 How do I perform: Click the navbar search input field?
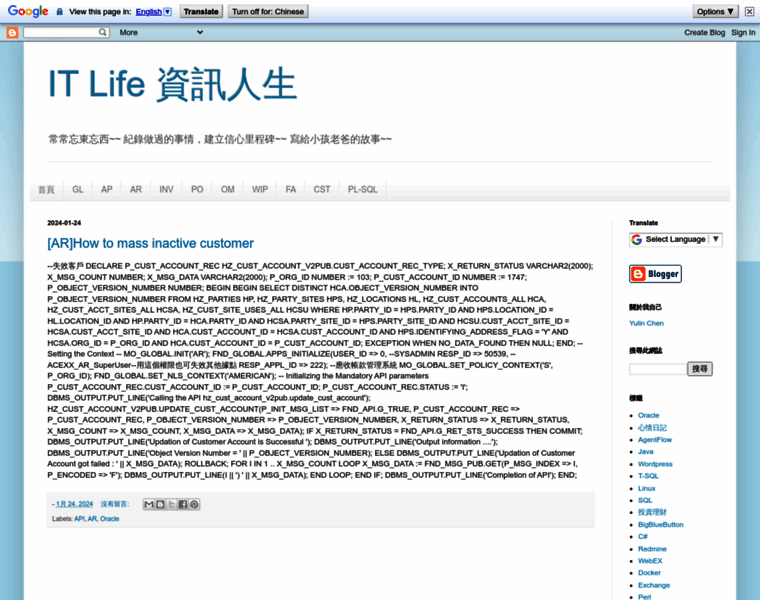pyautogui.click(x=61, y=32)
